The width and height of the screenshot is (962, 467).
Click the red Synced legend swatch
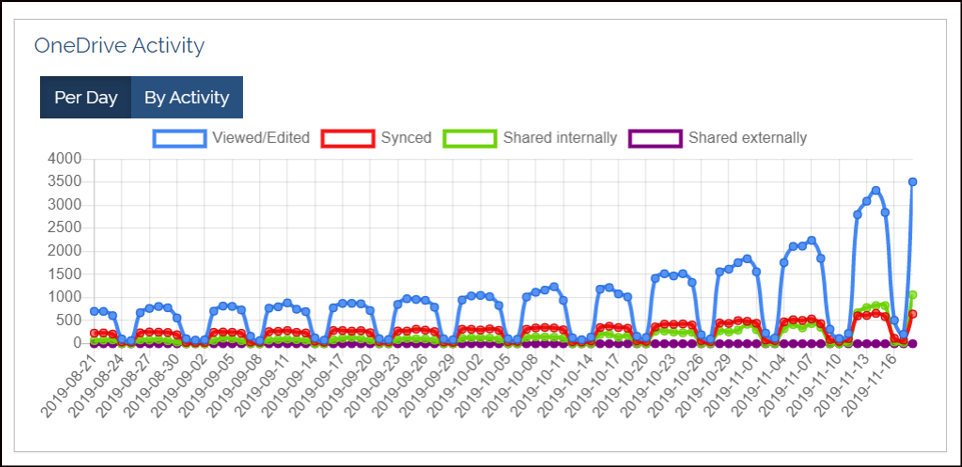pos(347,138)
